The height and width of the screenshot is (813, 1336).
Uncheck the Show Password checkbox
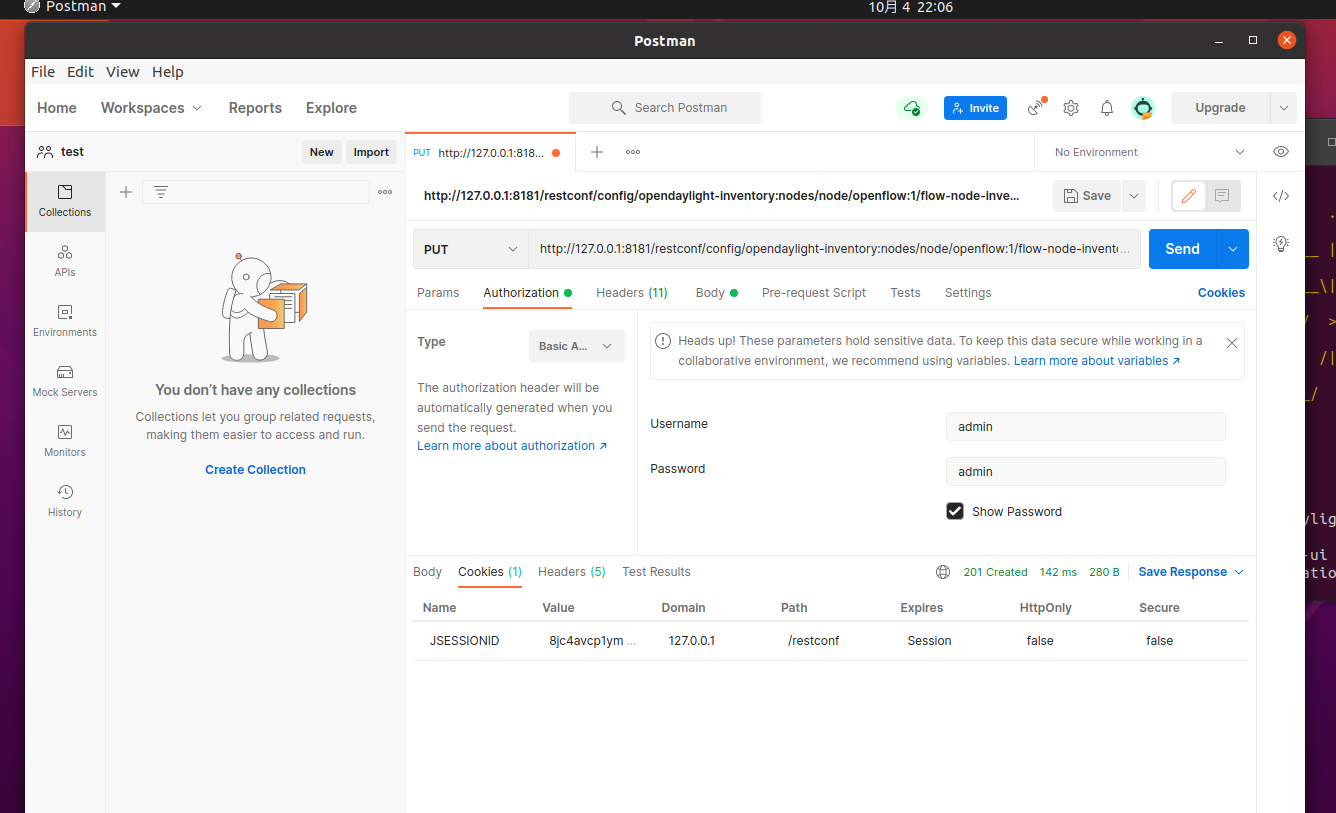[x=955, y=511]
